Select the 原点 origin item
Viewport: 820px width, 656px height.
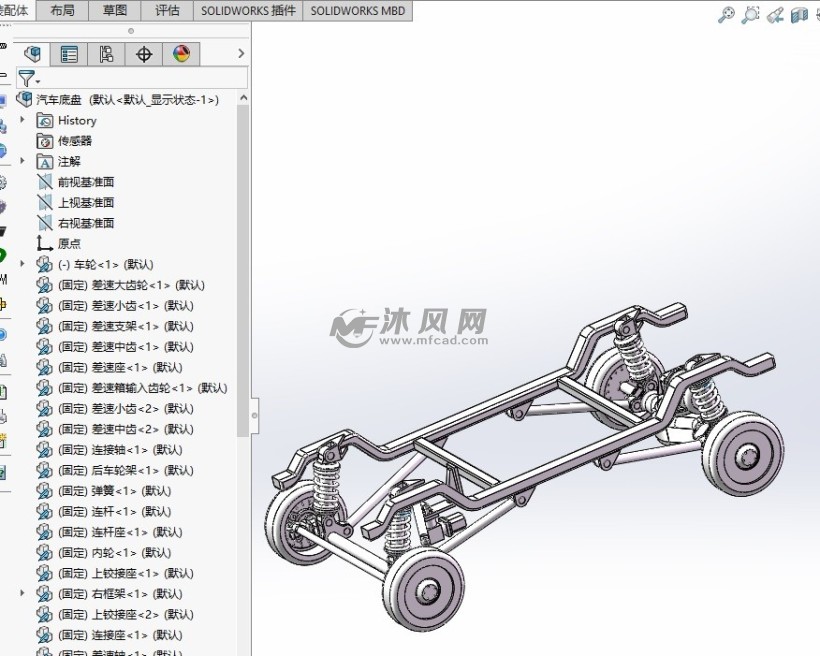69,243
